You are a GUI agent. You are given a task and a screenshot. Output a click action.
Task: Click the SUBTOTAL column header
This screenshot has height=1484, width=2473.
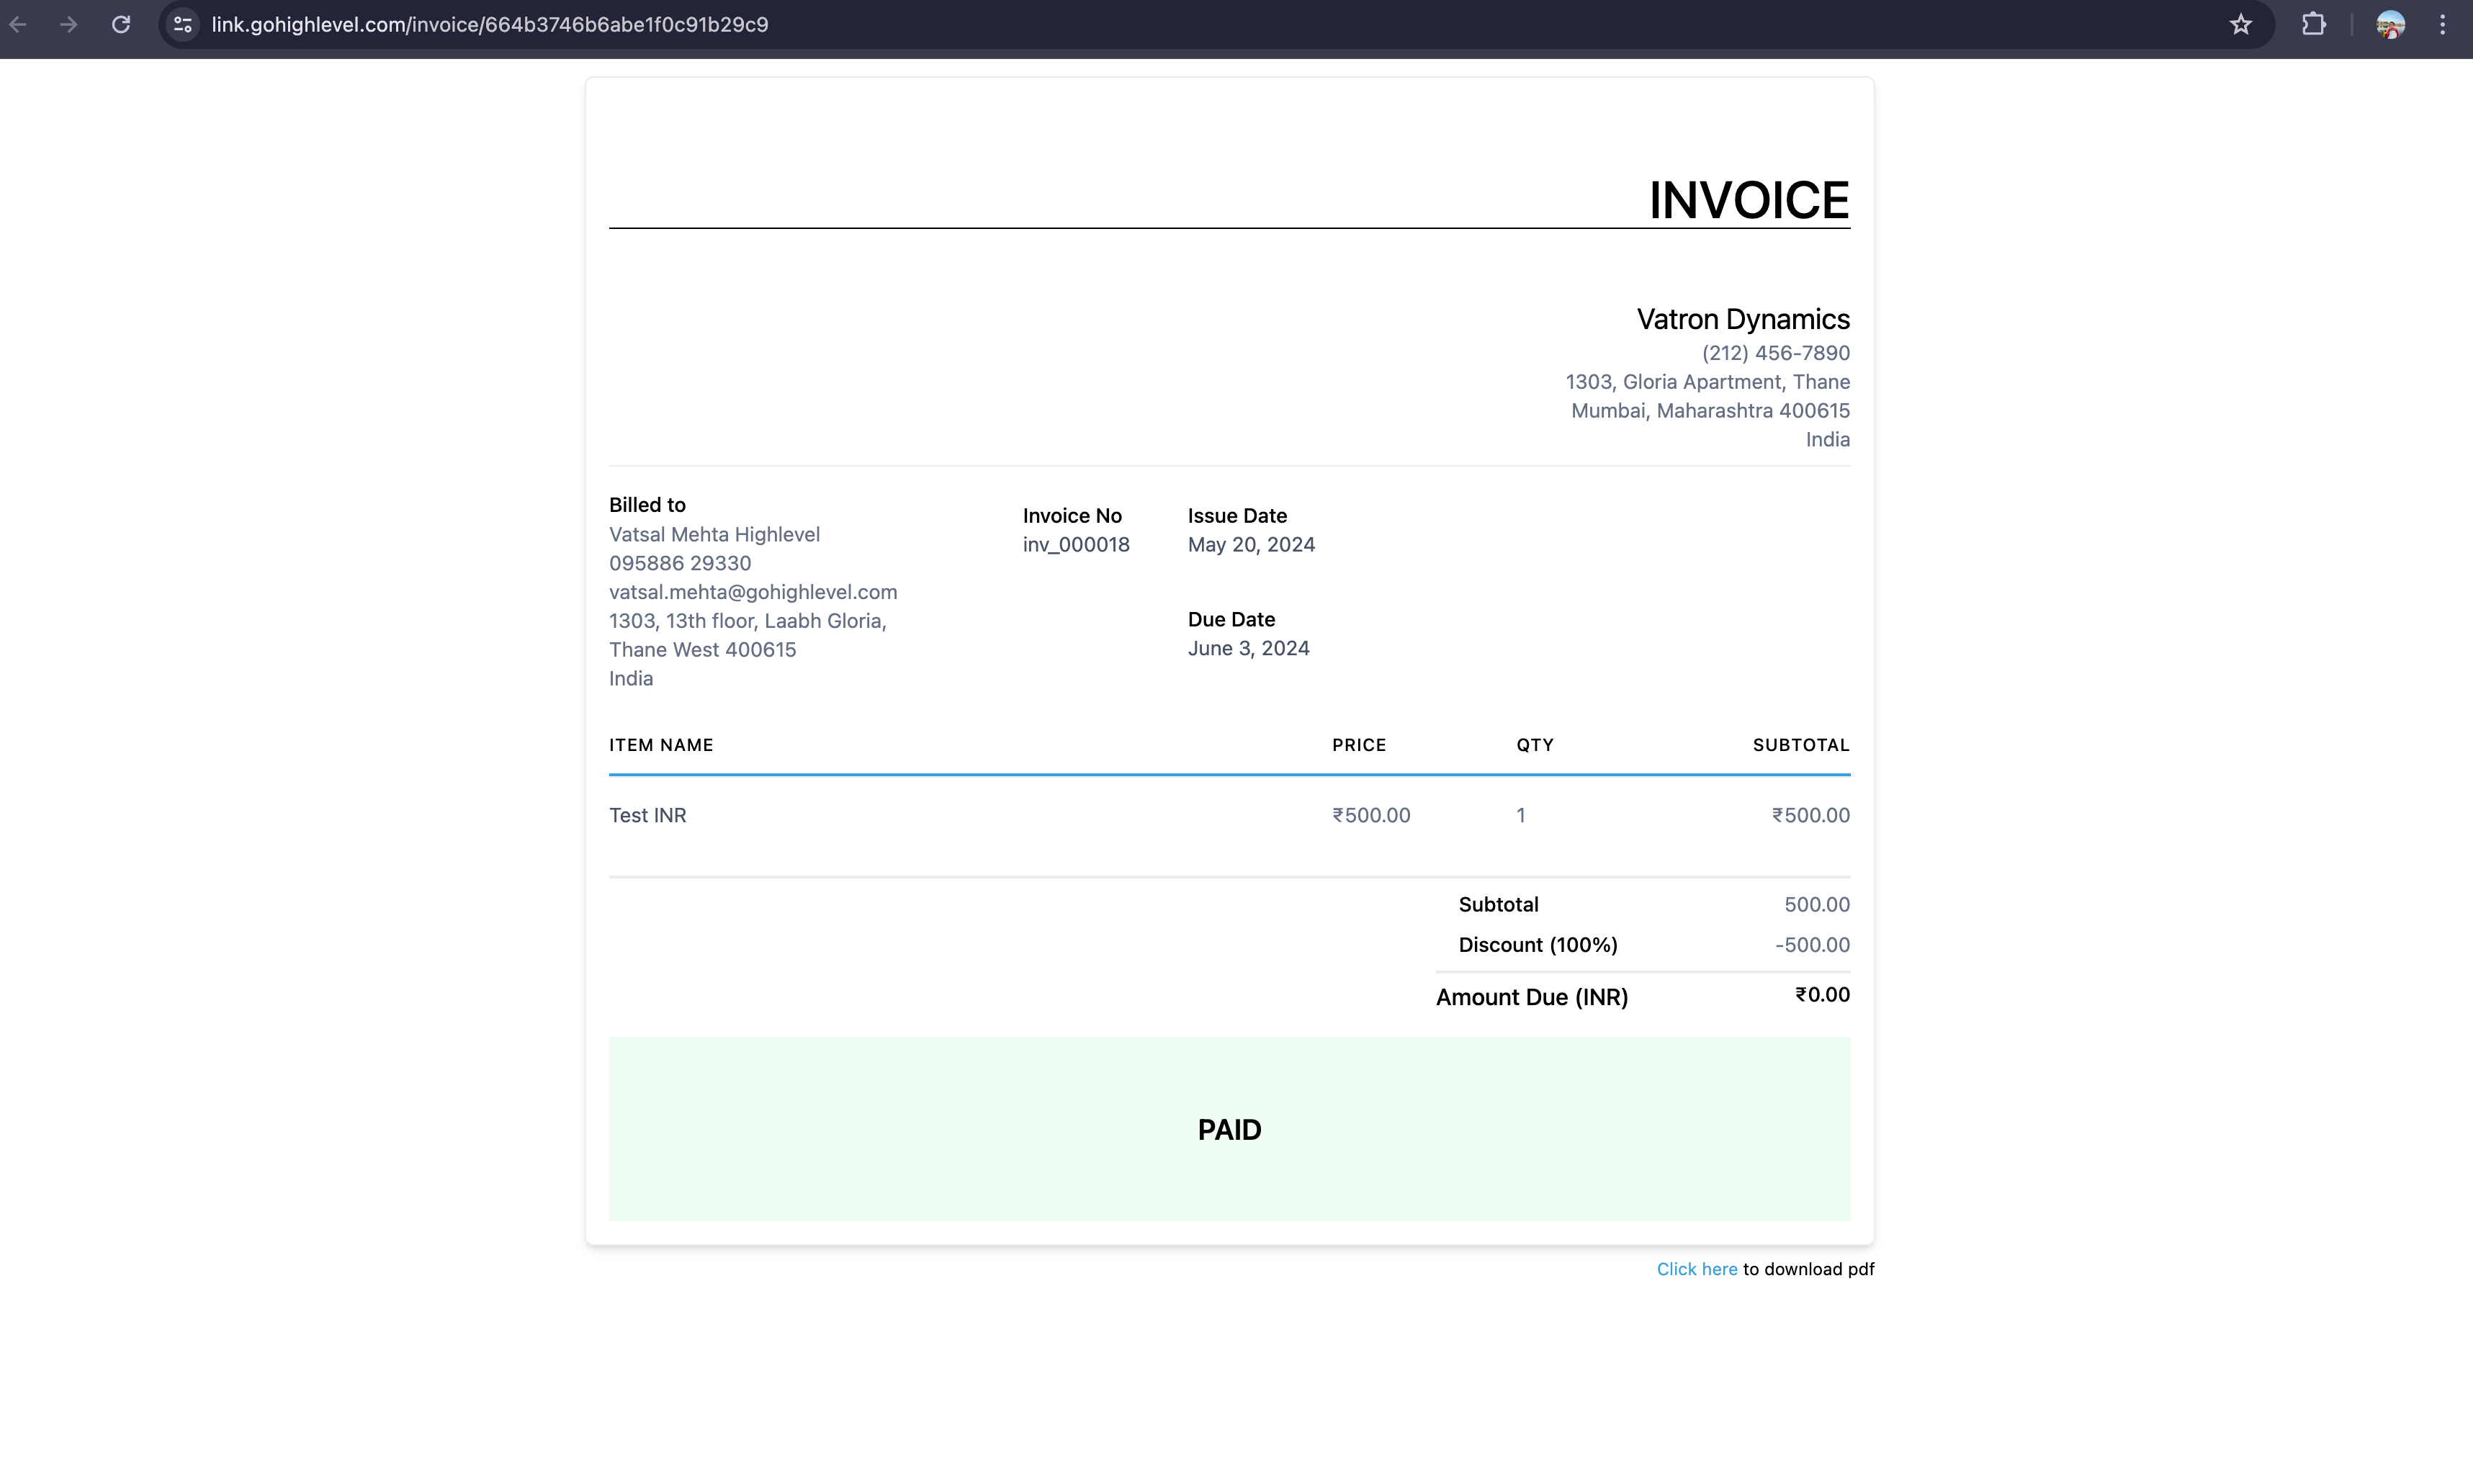(x=1801, y=745)
